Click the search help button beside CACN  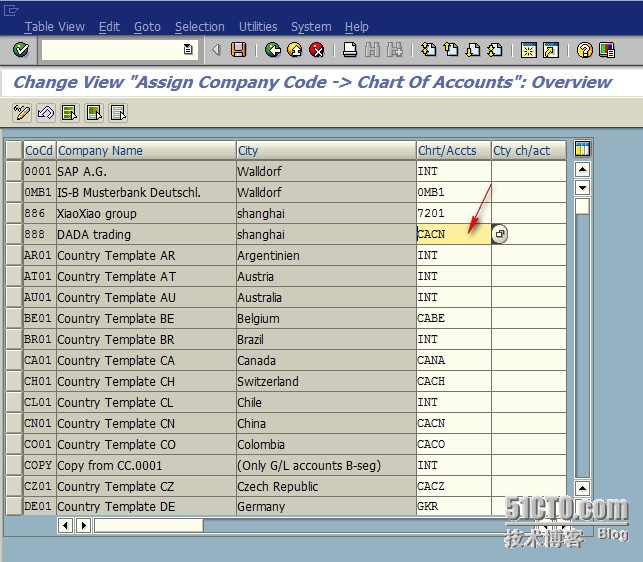click(499, 234)
